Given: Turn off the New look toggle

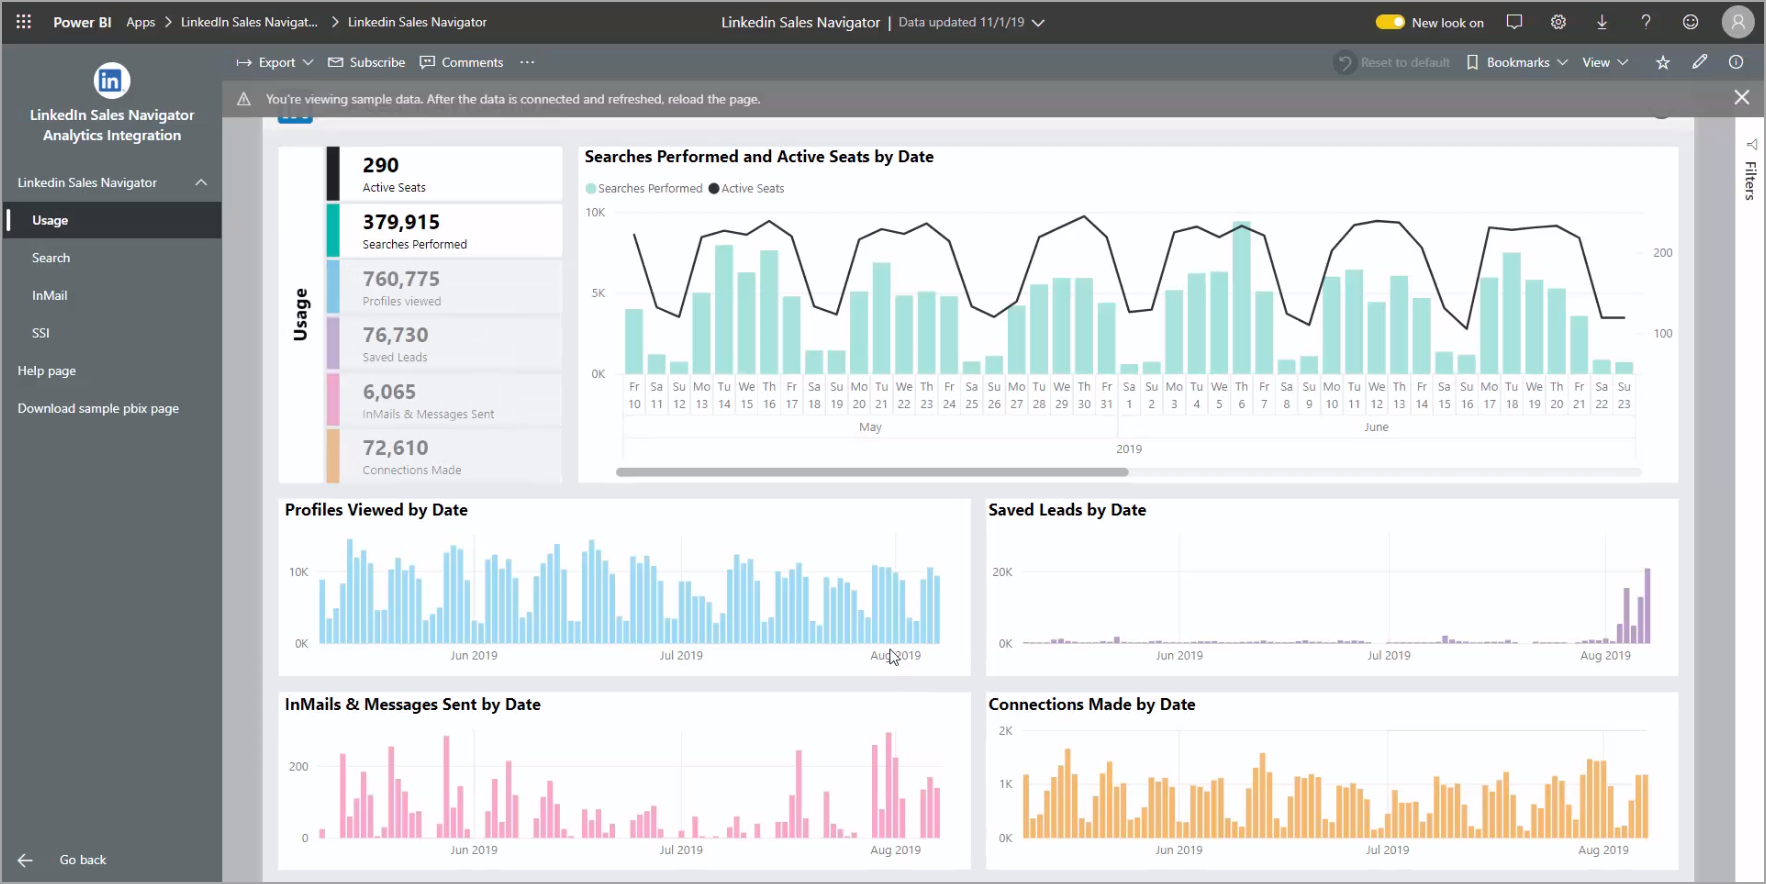Looking at the screenshot, I should point(1390,22).
